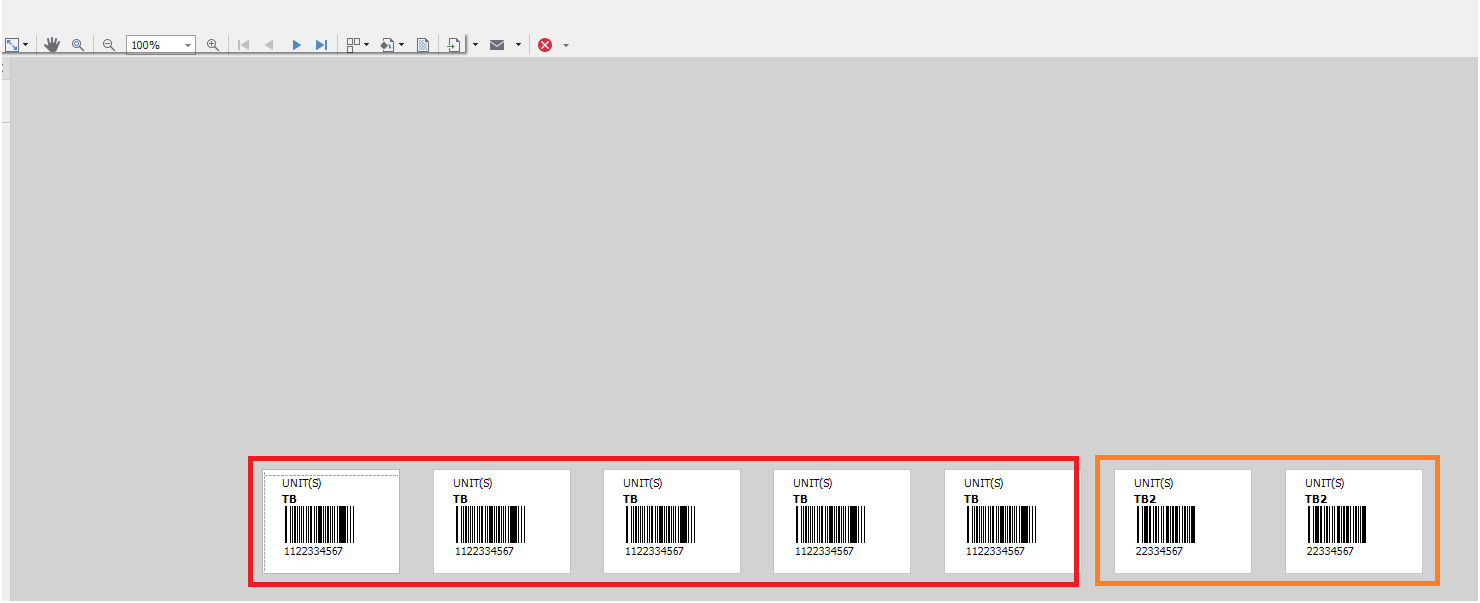
Task: Select the first TB label 1122334567
Action: [x=331, y=522]
